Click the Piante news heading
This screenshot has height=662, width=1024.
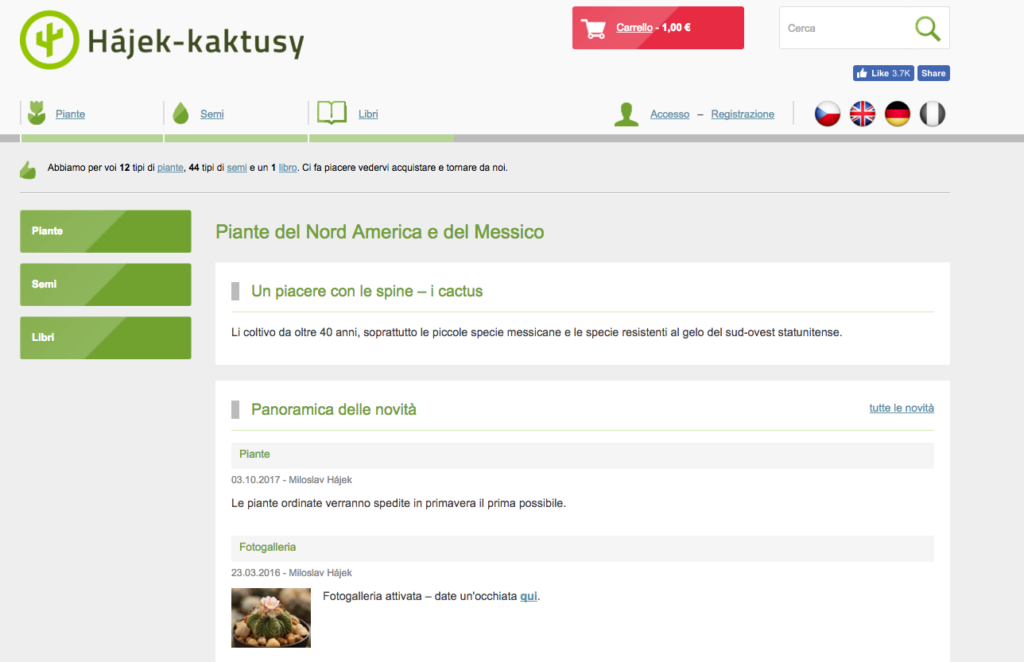coord(254,454)
